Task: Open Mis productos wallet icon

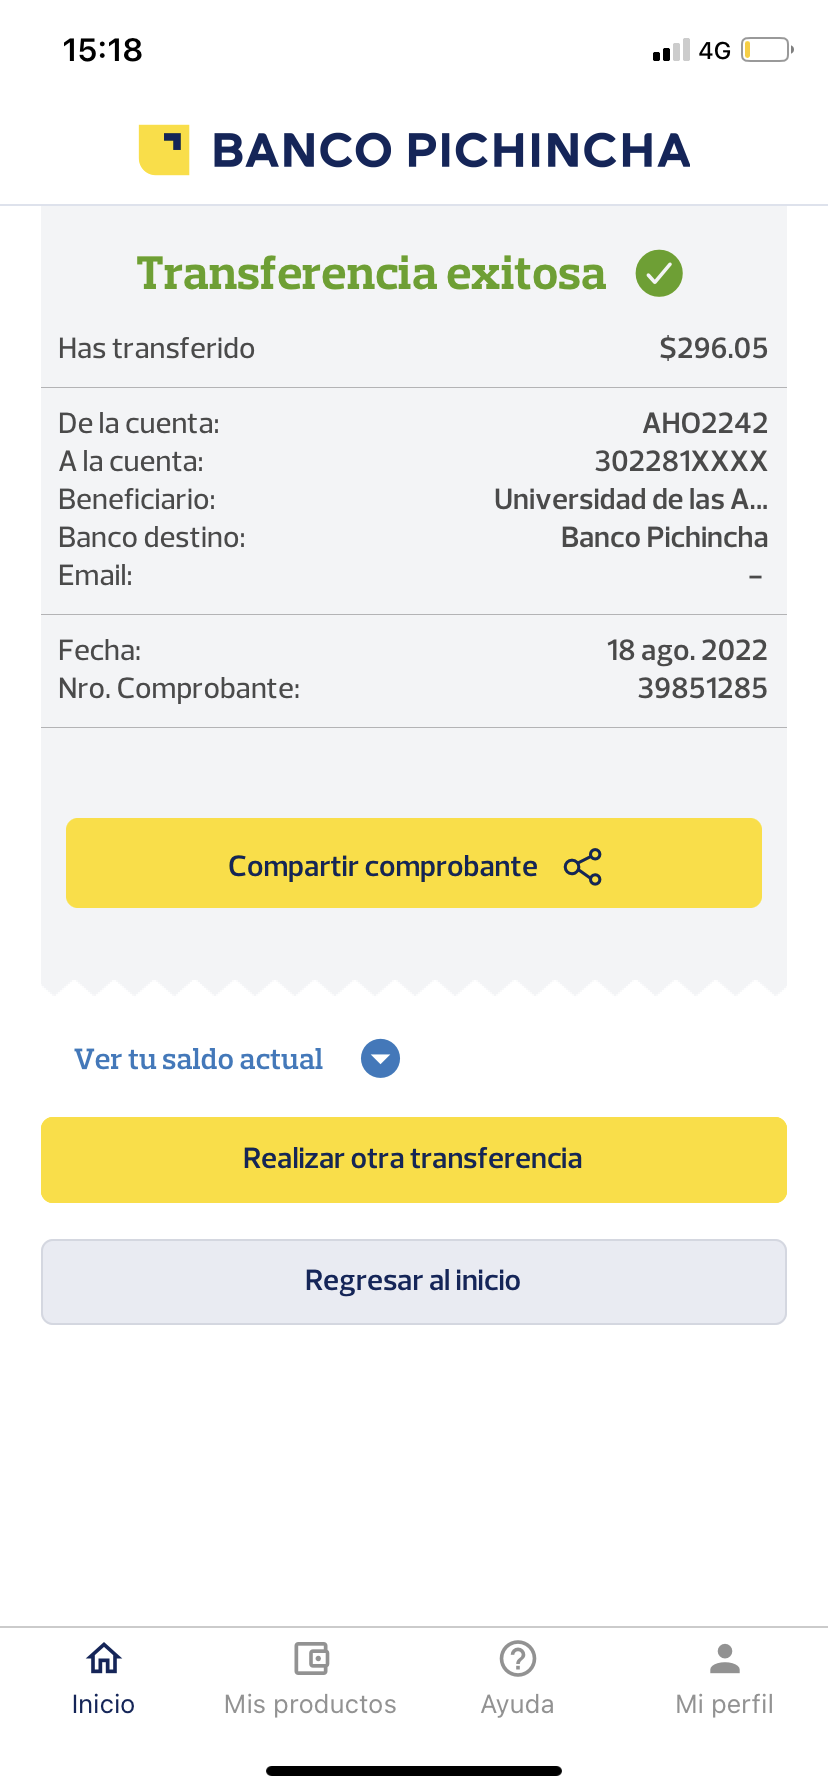Action: click(x=311, y=1658)
